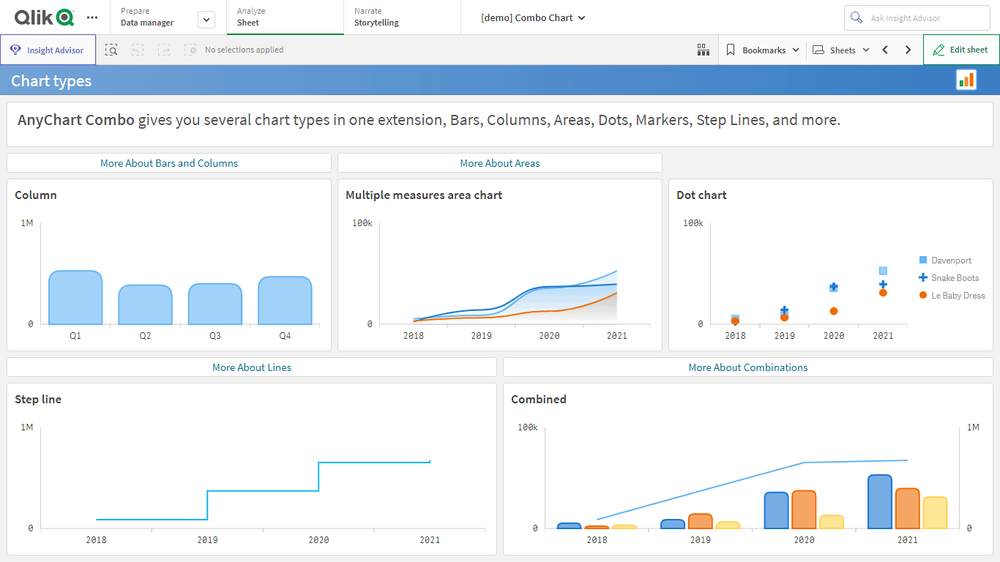The height and width of the screenshot is (562, 1000).
Task: Click the Qlik logo
Action: click(44, 17)
